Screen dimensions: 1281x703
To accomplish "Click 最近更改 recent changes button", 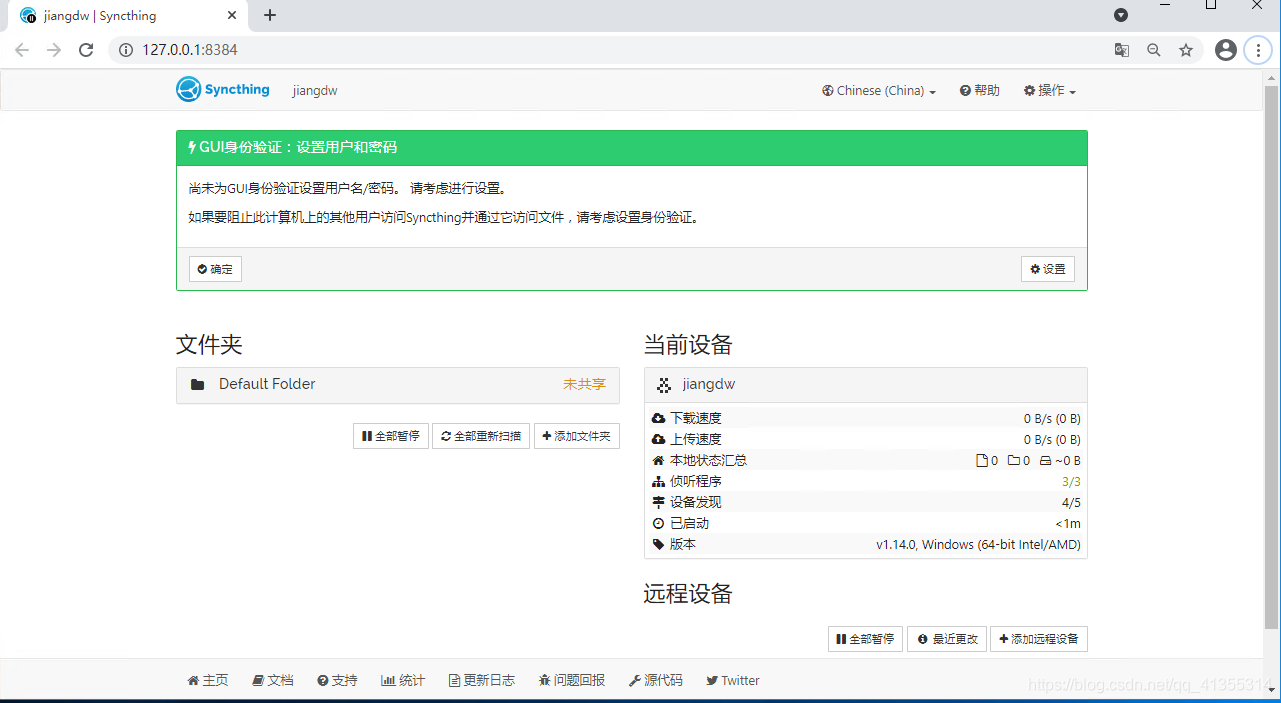I will [x=947, y=639].
